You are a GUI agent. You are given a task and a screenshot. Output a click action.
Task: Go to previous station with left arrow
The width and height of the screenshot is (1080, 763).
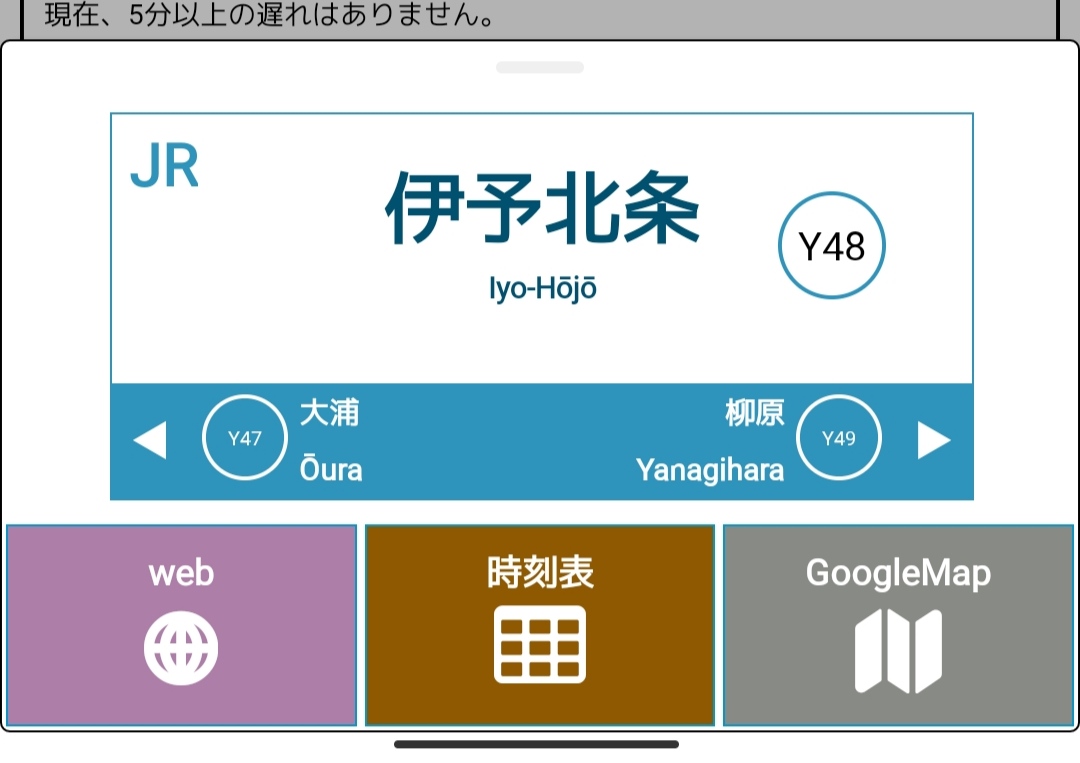(x=150, y=440)
